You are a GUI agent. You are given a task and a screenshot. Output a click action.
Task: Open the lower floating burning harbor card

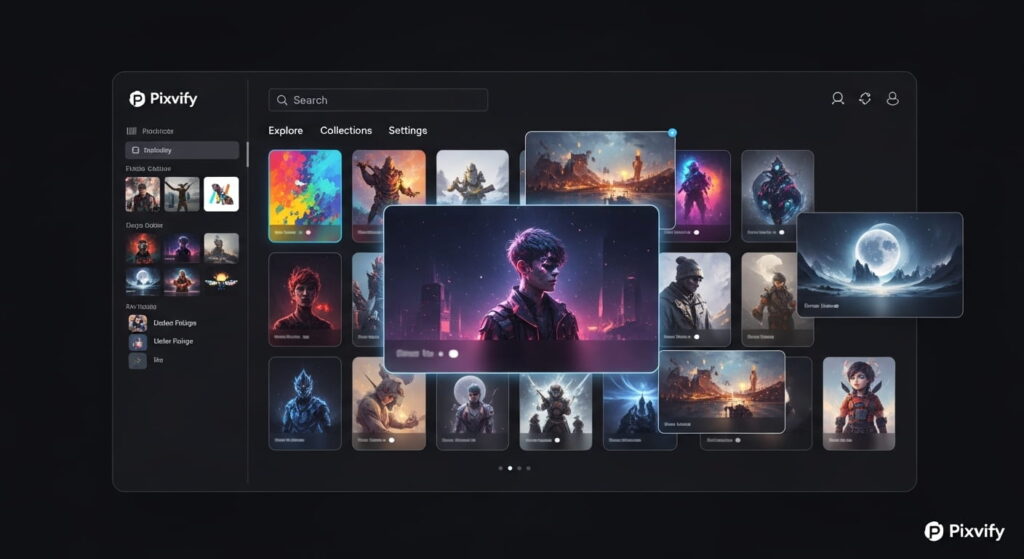click(x=722, y=392)
